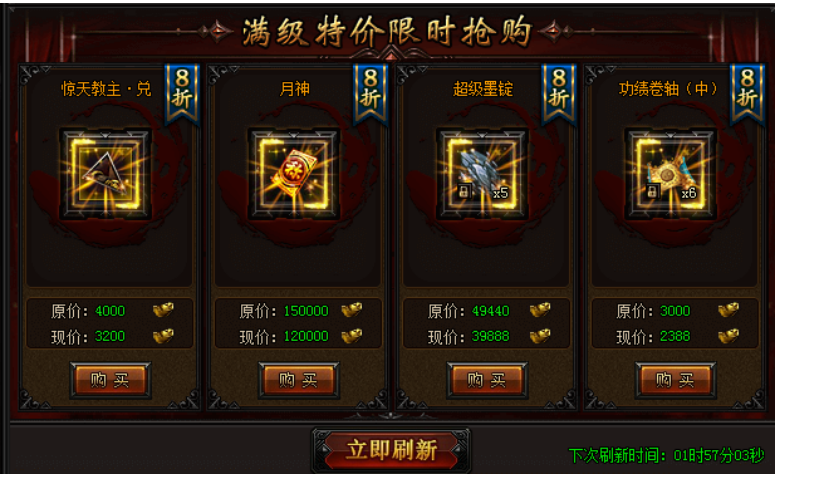The image size is (833, 488).
Task: Click gold ingot icon beside 原价 4000
Action: click(164, 310)
